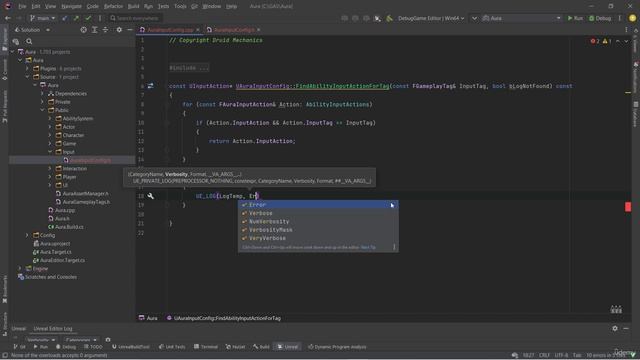Image resolution: width=640 pixels, height=360 pixels.
Task: Click the Git update project icon
Action: tap(64, 18)
